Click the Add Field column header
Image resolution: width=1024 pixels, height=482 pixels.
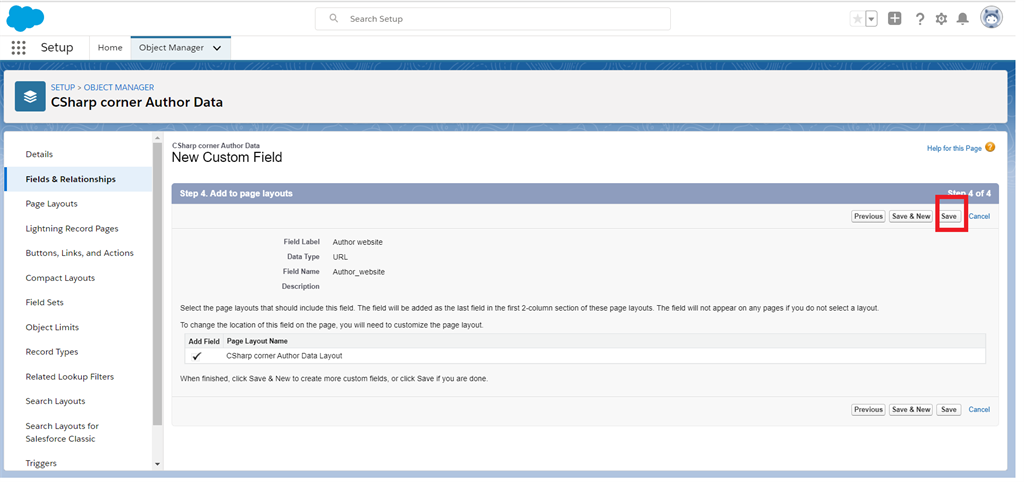coord(204,341)
